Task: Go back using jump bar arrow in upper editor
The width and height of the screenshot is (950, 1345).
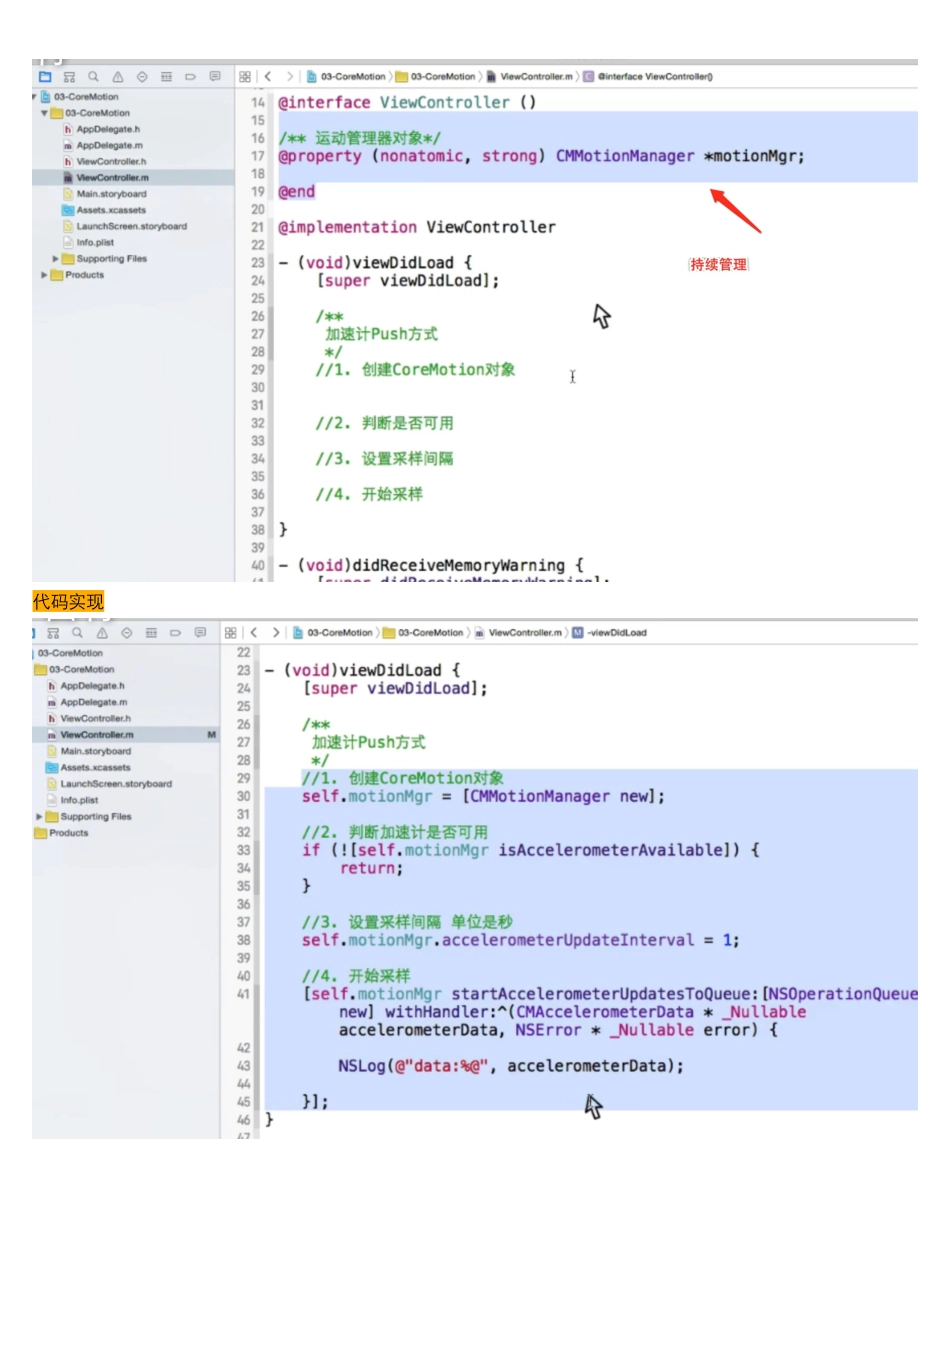Action: pos(268,77)
